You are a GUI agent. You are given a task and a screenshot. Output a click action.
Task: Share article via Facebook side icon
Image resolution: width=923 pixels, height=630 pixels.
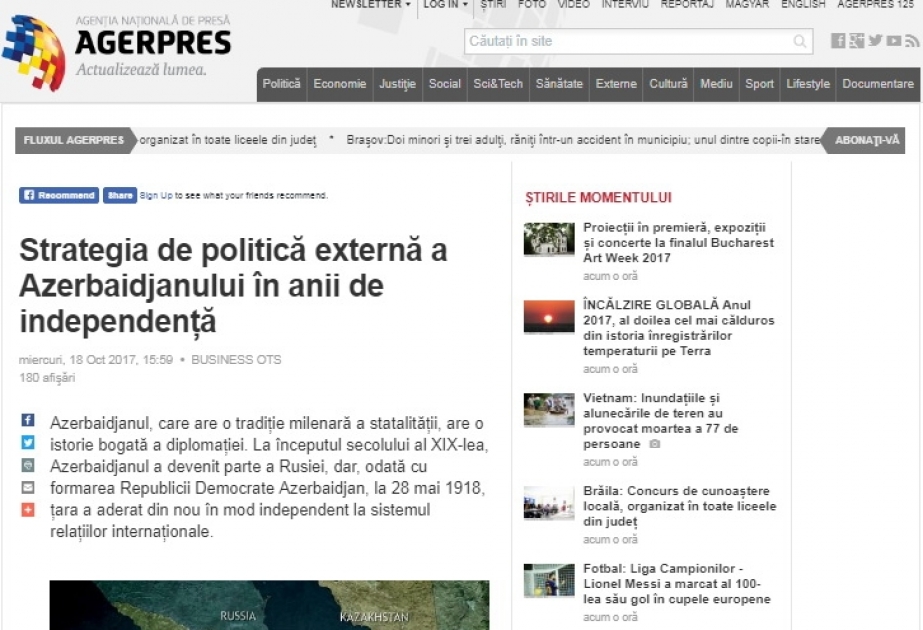pos(28,420)
